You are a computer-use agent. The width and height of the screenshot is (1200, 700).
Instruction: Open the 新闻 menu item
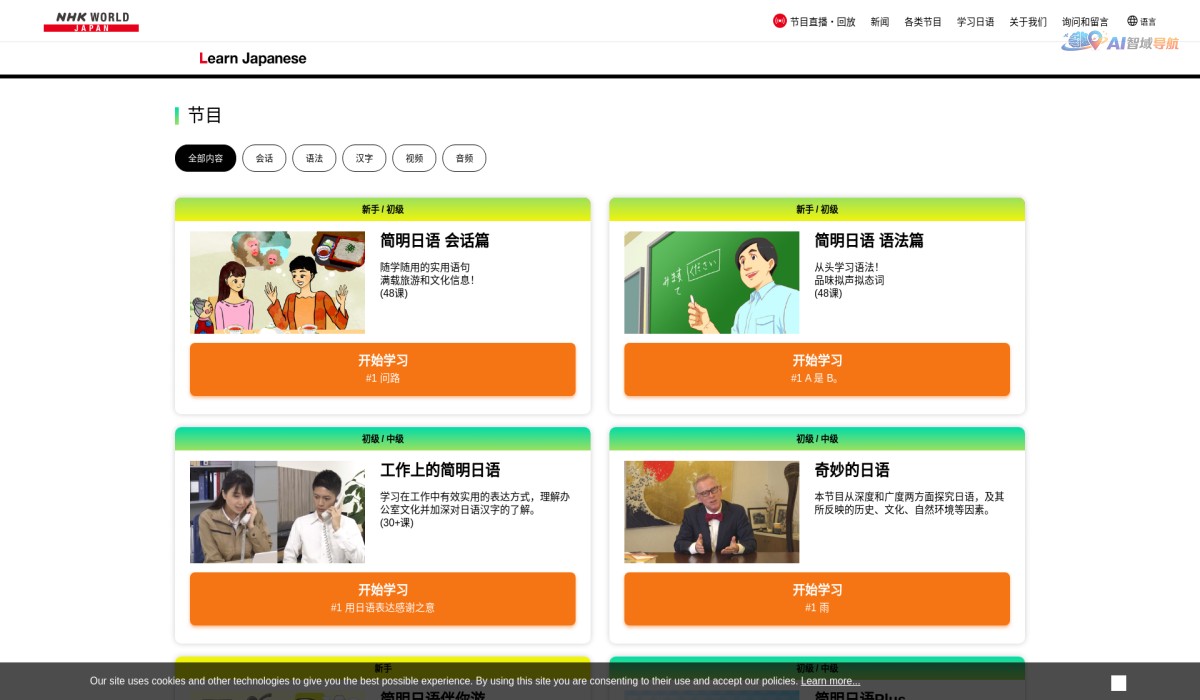[879, 21]
